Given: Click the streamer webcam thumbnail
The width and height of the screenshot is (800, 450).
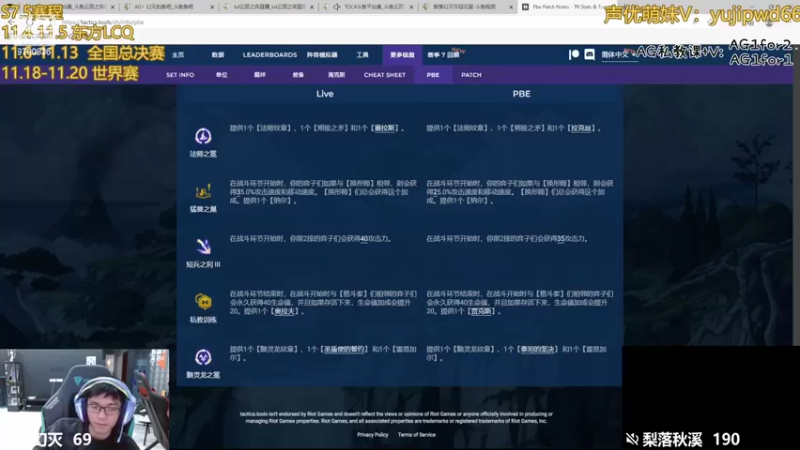Looking at the screenshot, I should click(84, 399).
